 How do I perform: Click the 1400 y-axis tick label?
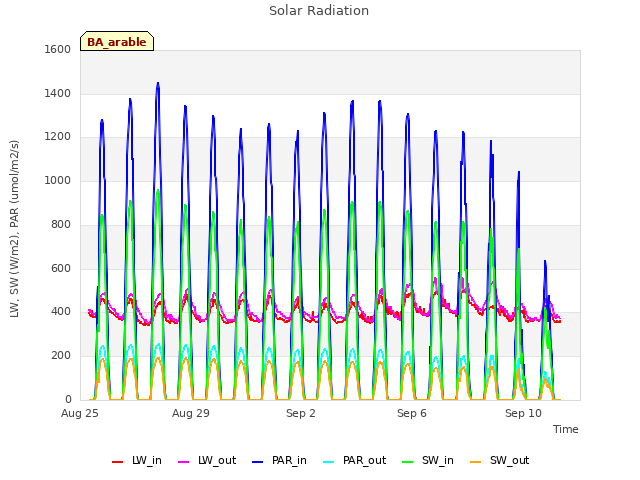(58, 93)
